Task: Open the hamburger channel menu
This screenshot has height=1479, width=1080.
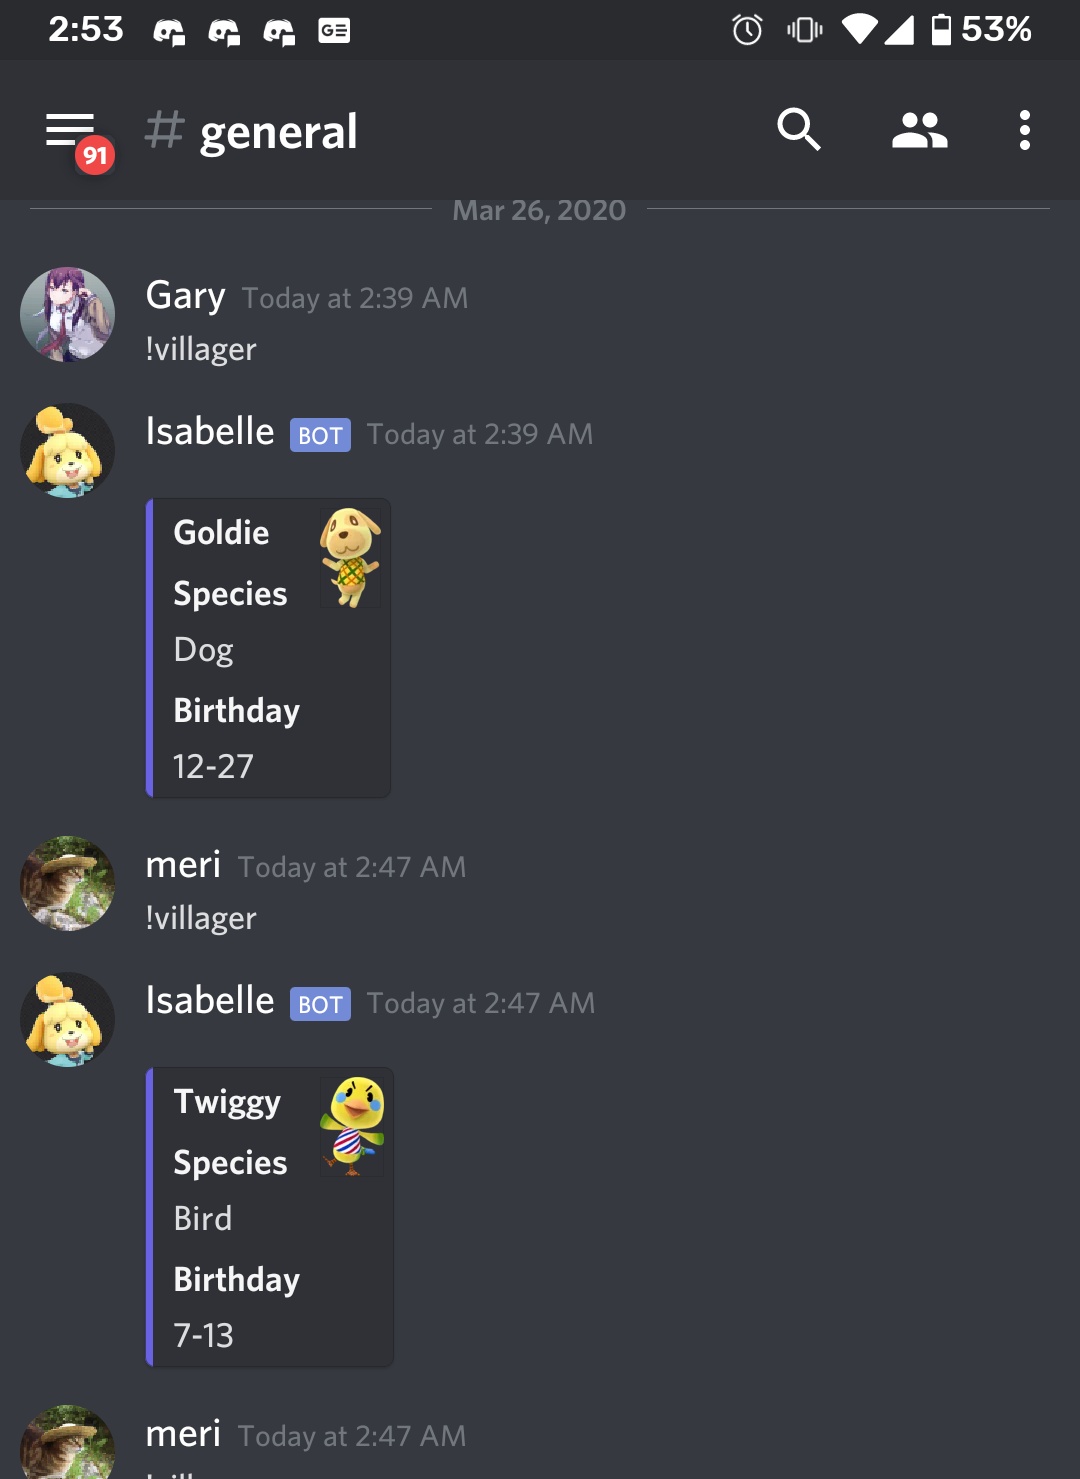Action: click(70, 130)
